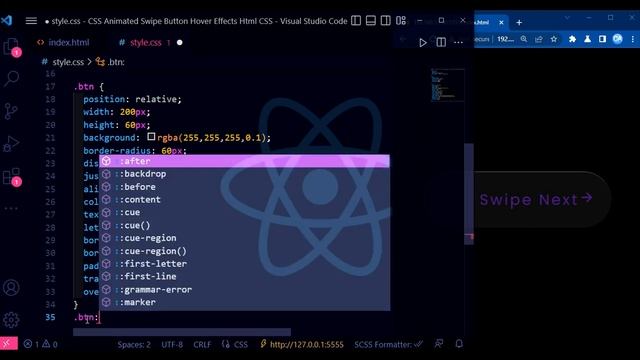
Task: Open feedback icon in status bar
Action: pyautogui.click(x=439, y=344)
